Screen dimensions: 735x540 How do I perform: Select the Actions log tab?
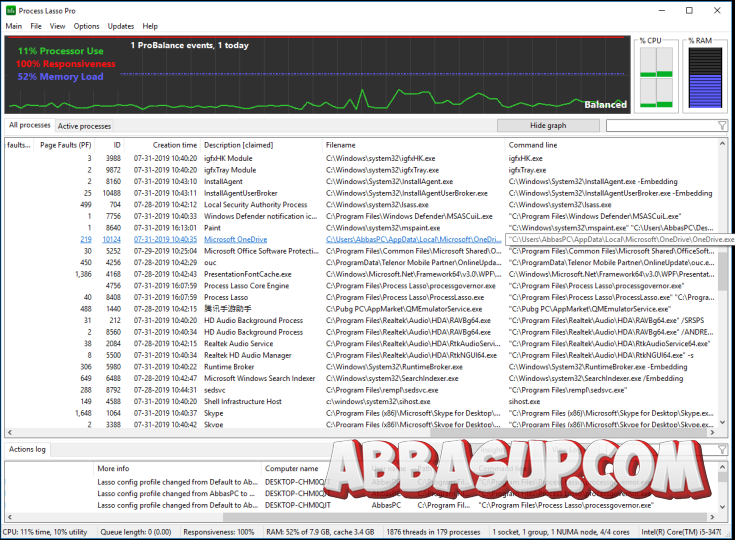click(x=27, y=449)
